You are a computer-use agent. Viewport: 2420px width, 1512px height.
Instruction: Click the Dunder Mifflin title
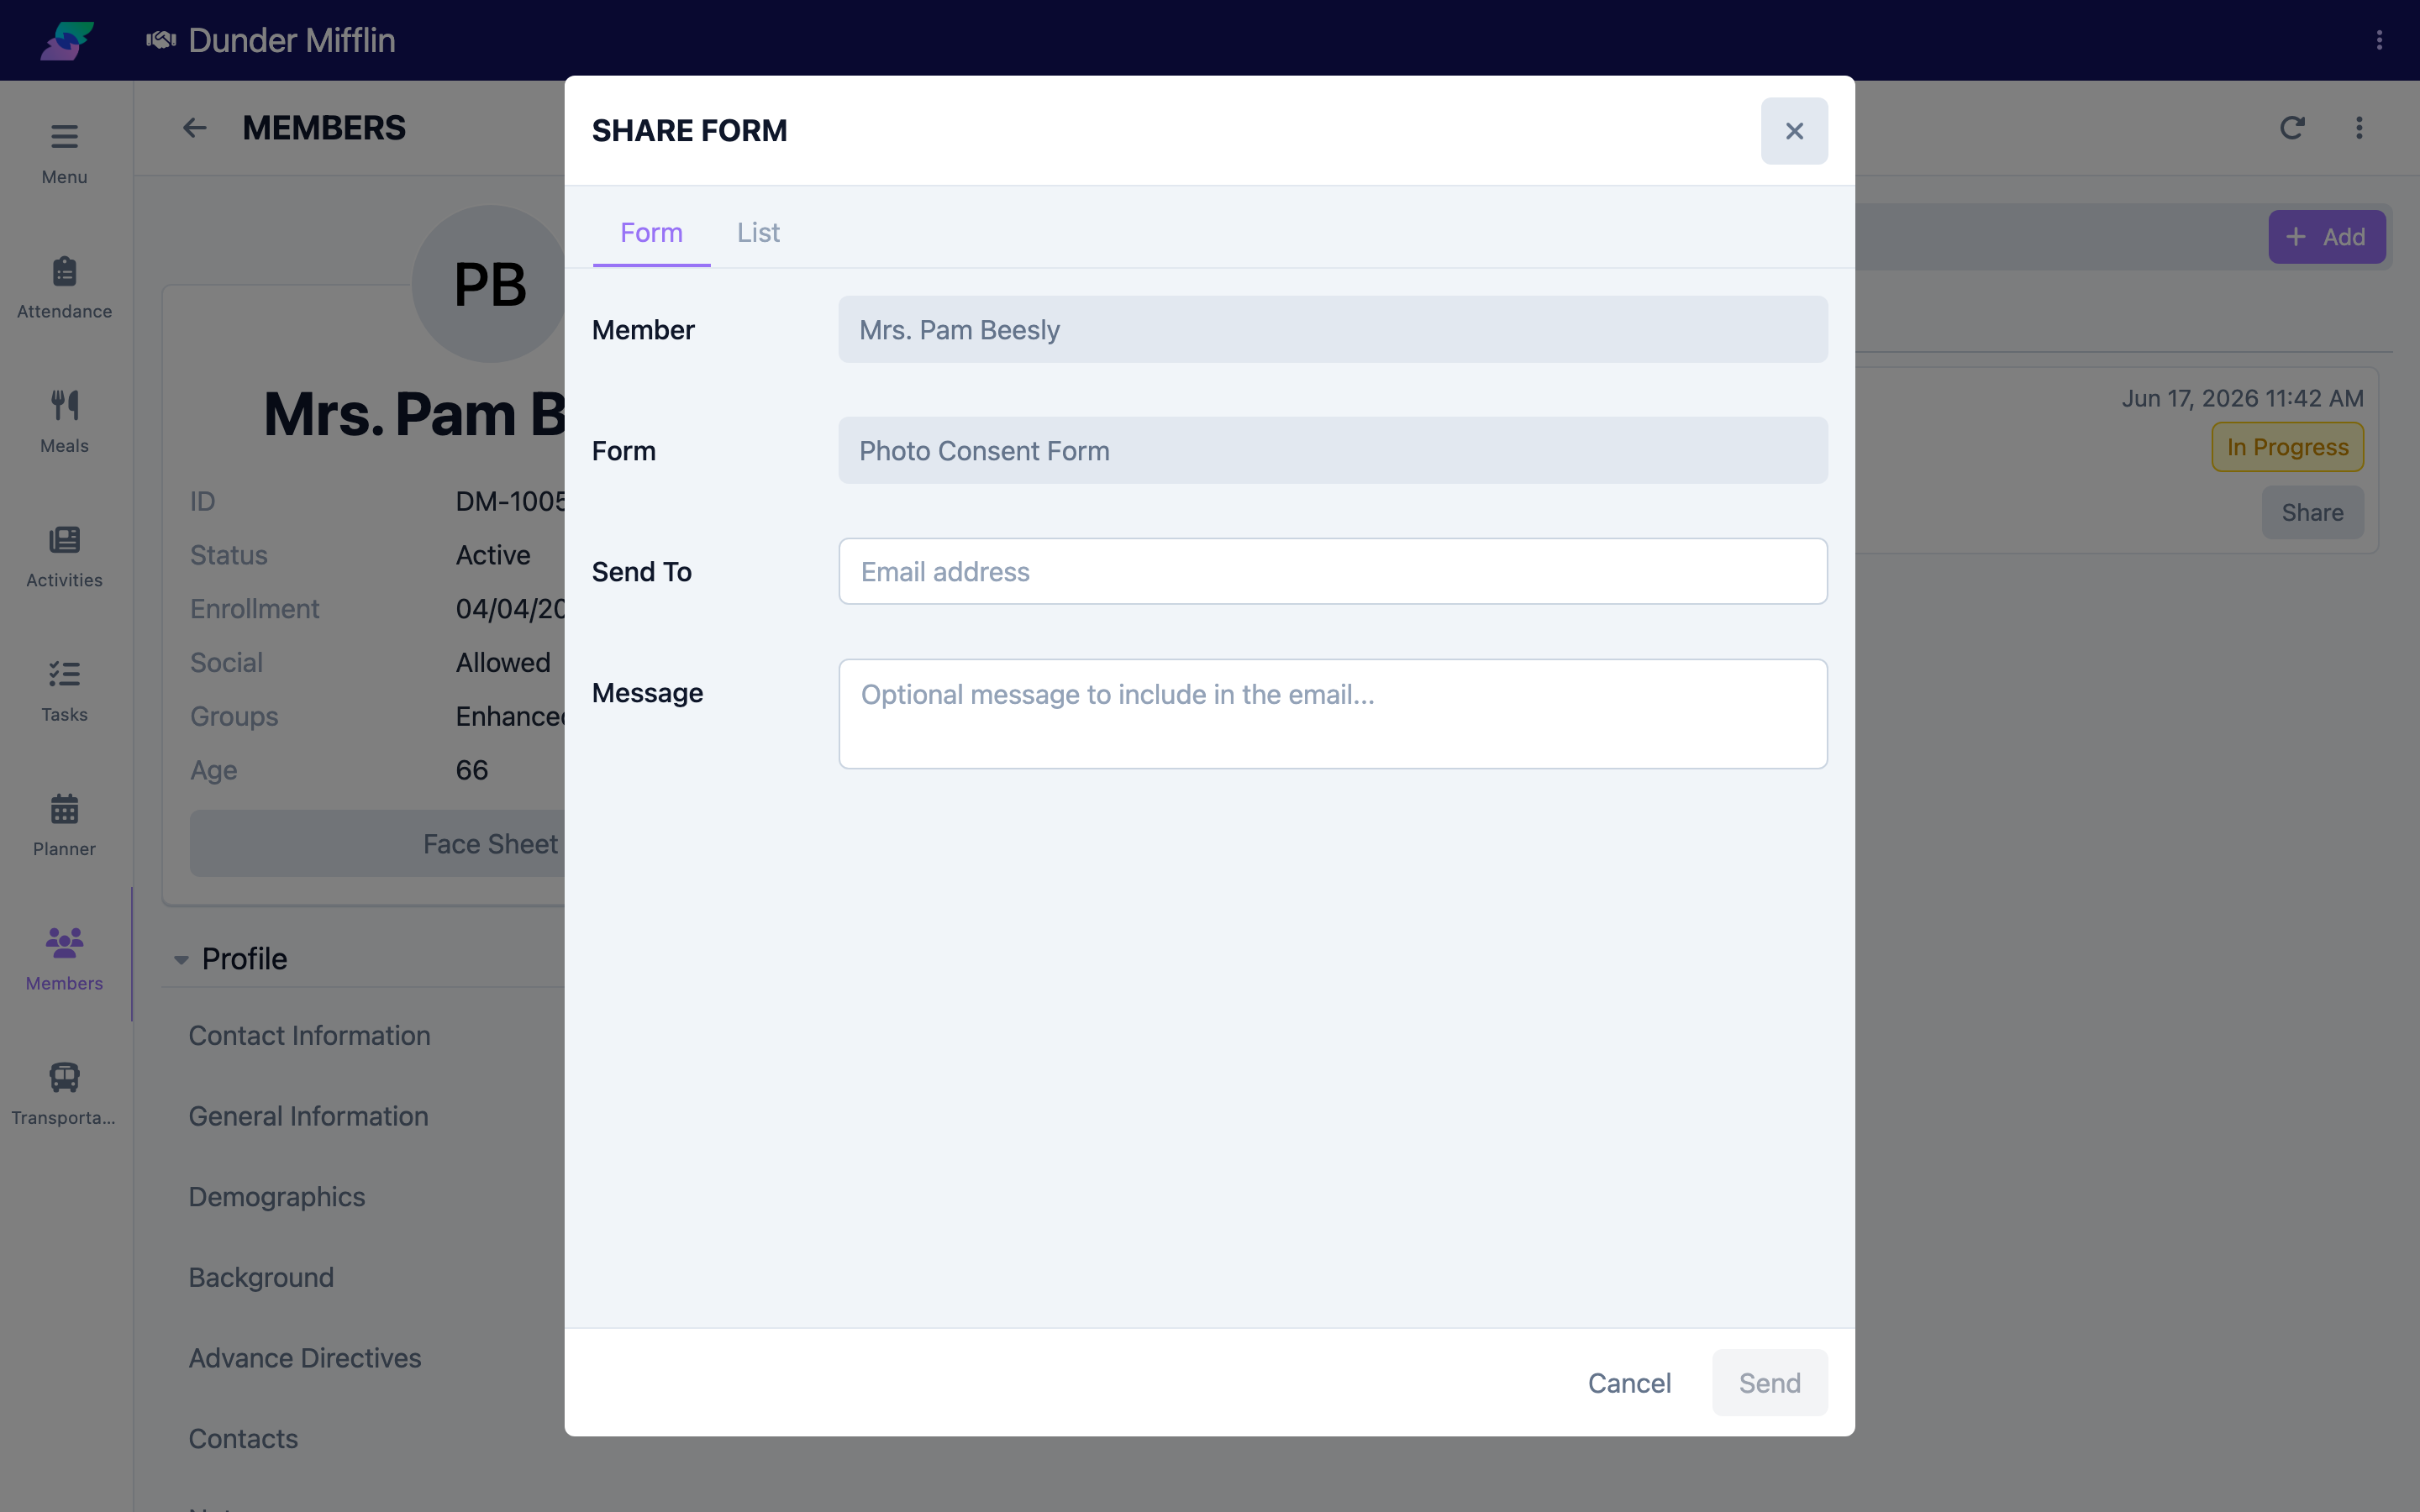pos(292,40)
